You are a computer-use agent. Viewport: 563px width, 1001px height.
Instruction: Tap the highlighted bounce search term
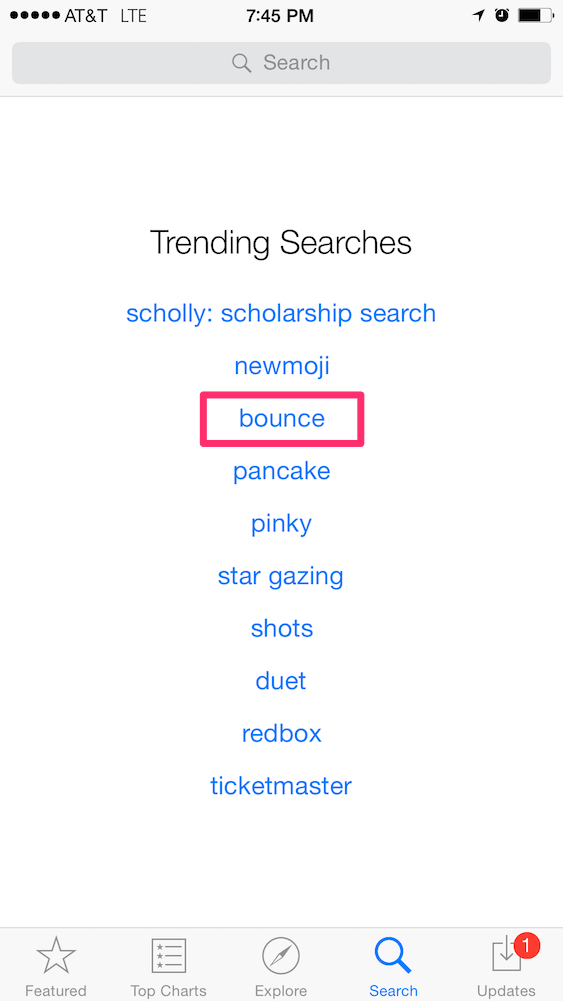[x=282, y=419]
